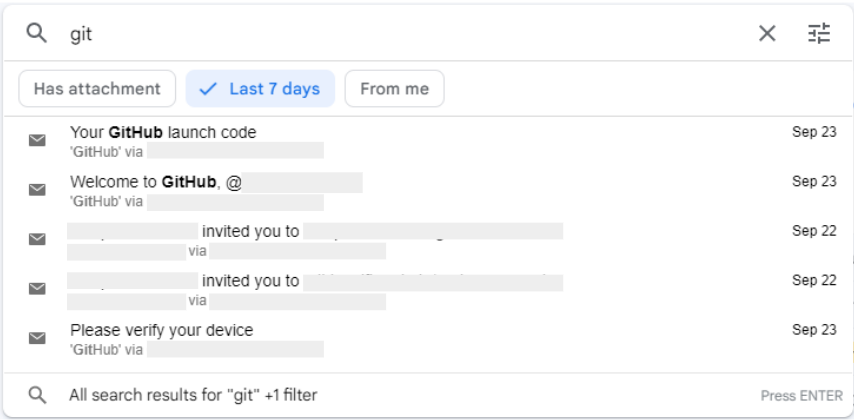Click Press ENTER hint text
The height and width of the screenshot is (420, 854).
click(x=802, y=396)
